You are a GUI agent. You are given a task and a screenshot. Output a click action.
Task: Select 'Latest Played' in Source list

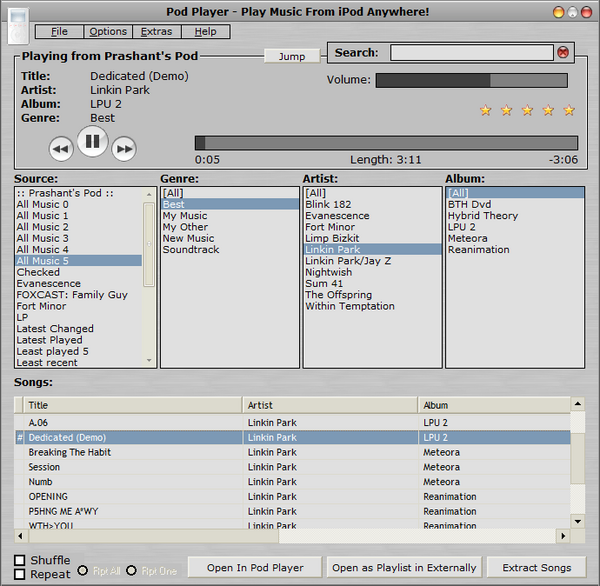pos(79,340)
